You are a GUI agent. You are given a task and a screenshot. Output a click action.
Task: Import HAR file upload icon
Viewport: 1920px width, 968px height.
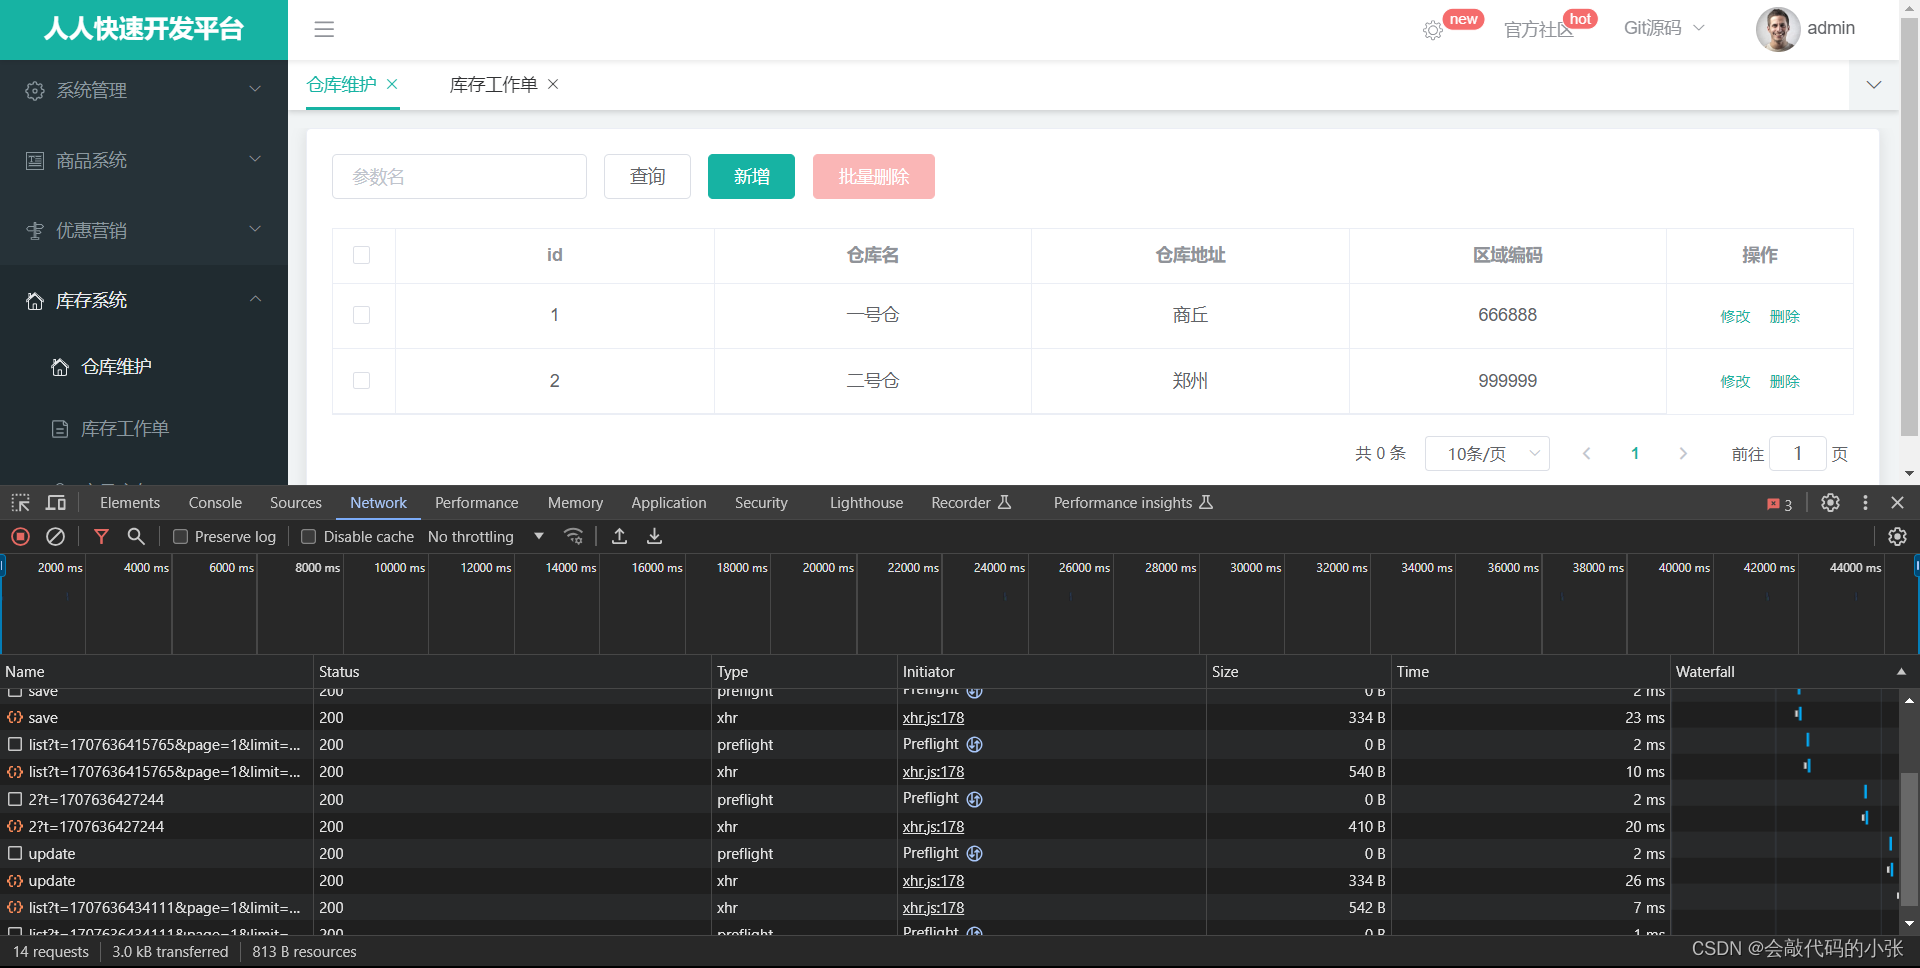[620, 537]
